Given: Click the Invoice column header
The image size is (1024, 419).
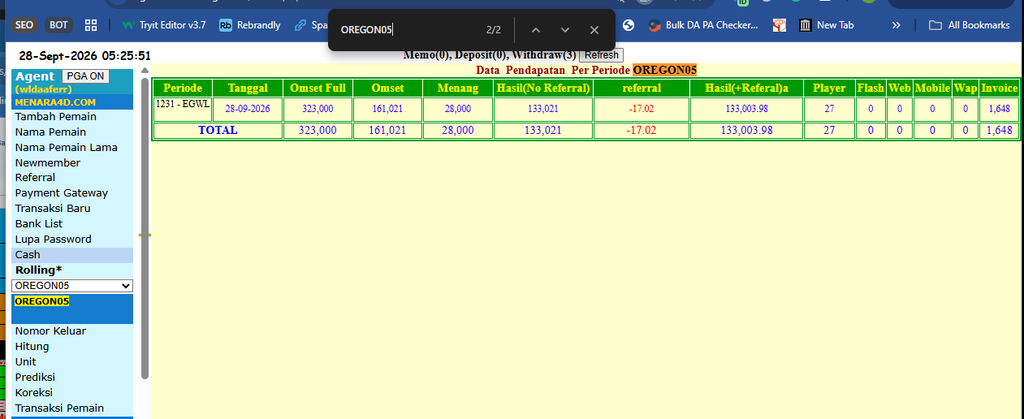Looking at the screenshot, I should [x=999, y=88].
